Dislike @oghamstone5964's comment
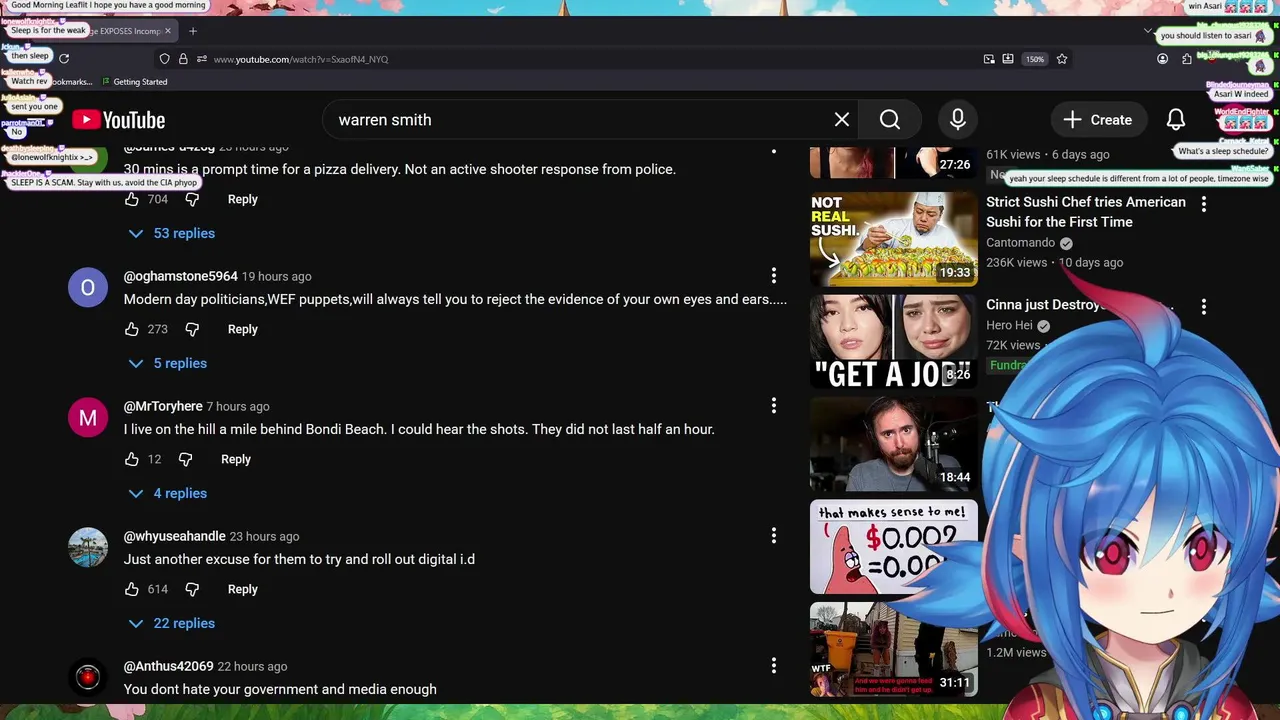Viewport: 1280px width, 720px height. [192, 329]
